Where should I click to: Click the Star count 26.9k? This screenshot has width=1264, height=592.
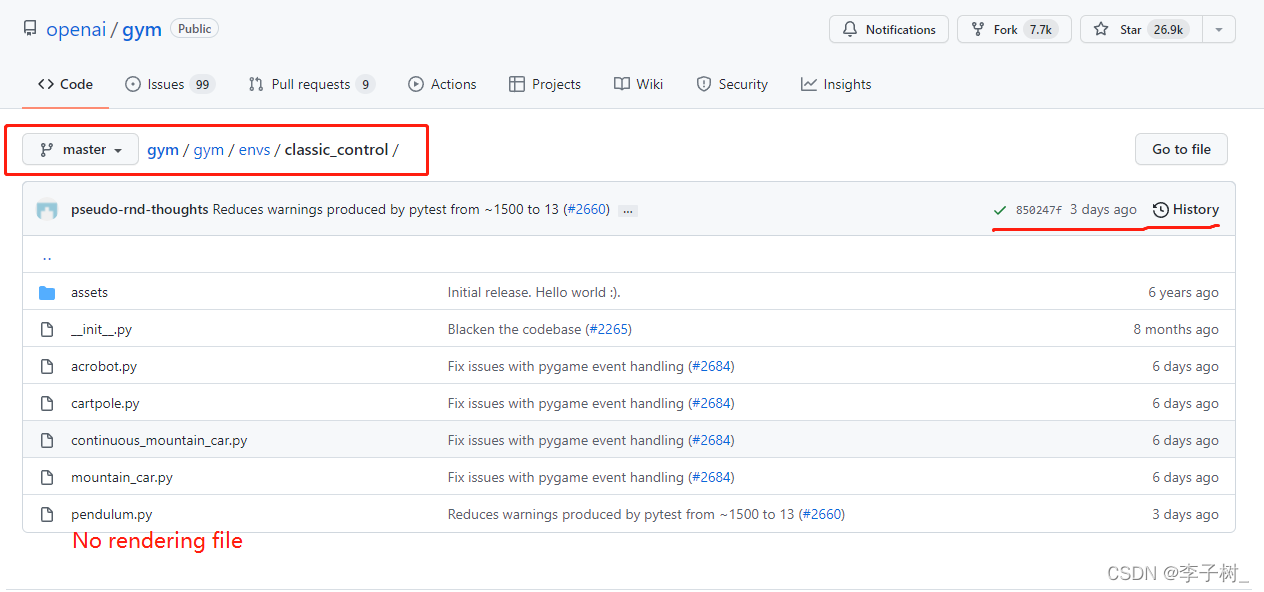pos(1168,29)
